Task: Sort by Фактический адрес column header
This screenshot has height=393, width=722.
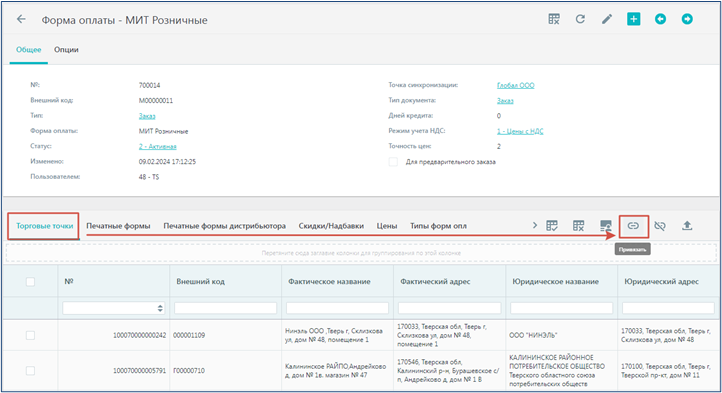Action: (x=435, y=282)
